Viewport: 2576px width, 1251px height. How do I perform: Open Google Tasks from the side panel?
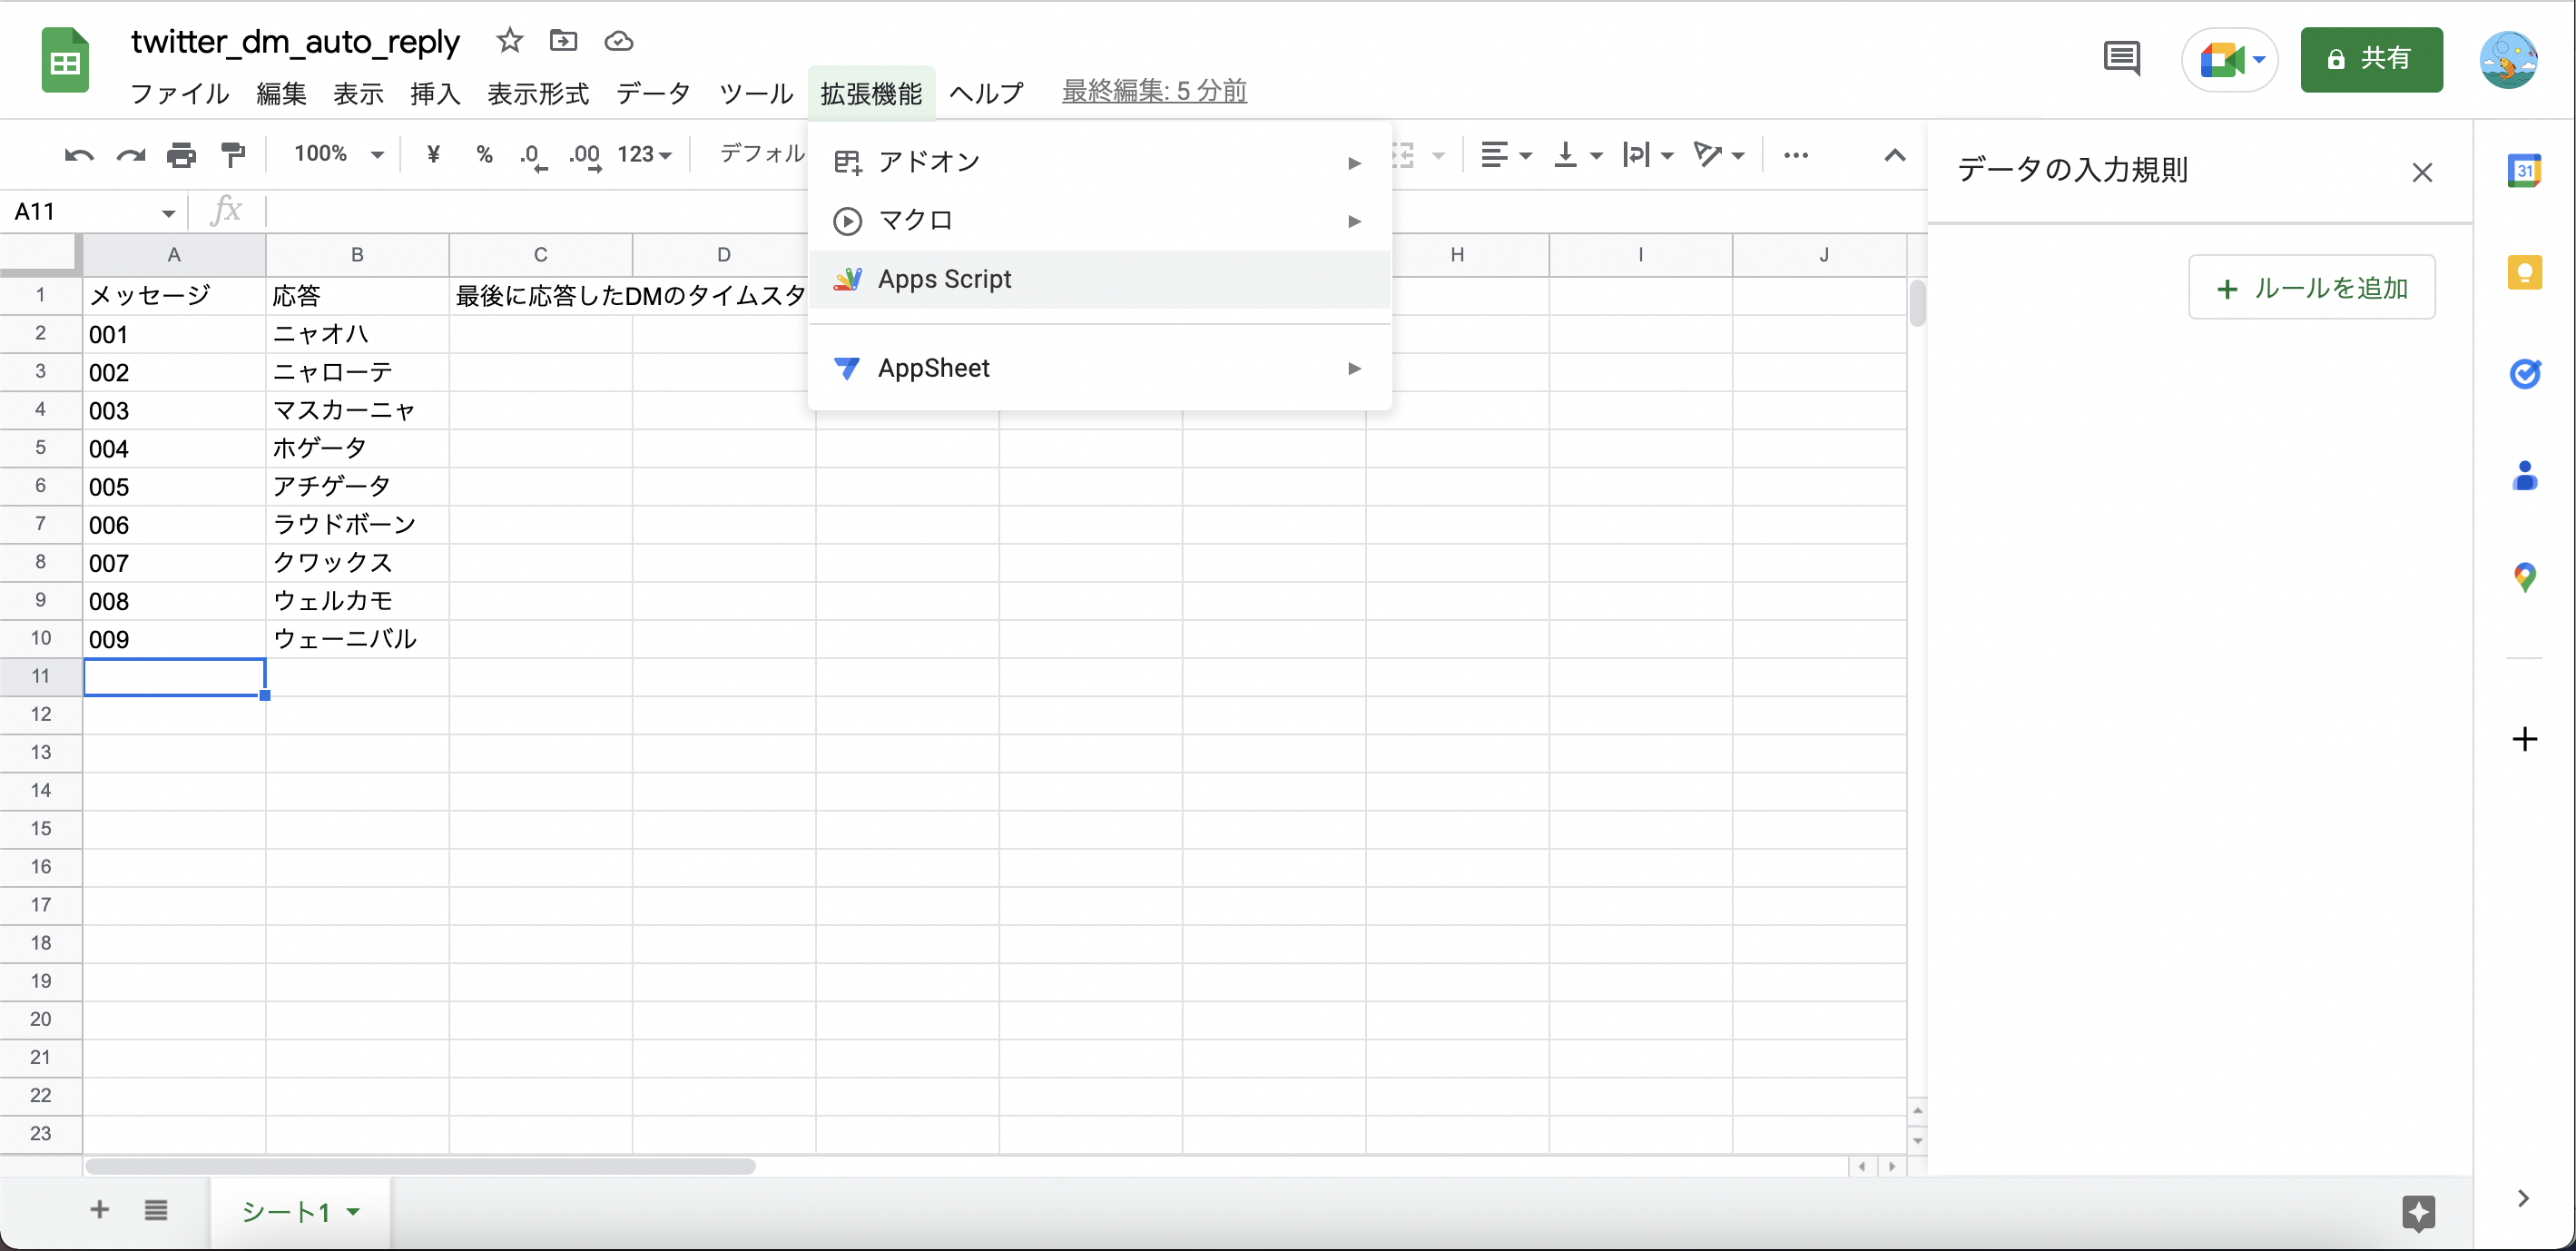2525,375
